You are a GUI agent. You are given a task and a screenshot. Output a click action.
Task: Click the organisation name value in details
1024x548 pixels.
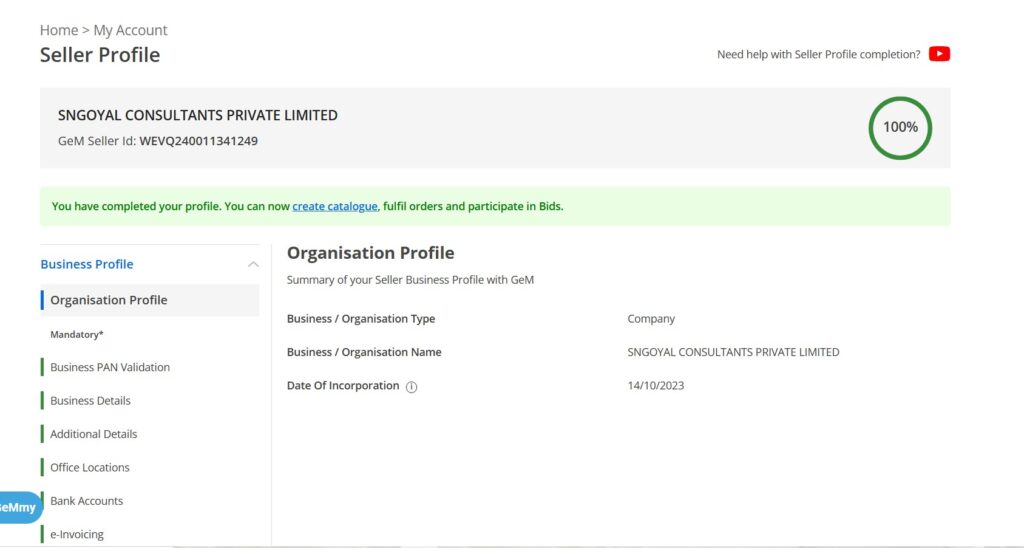[733, 352]
